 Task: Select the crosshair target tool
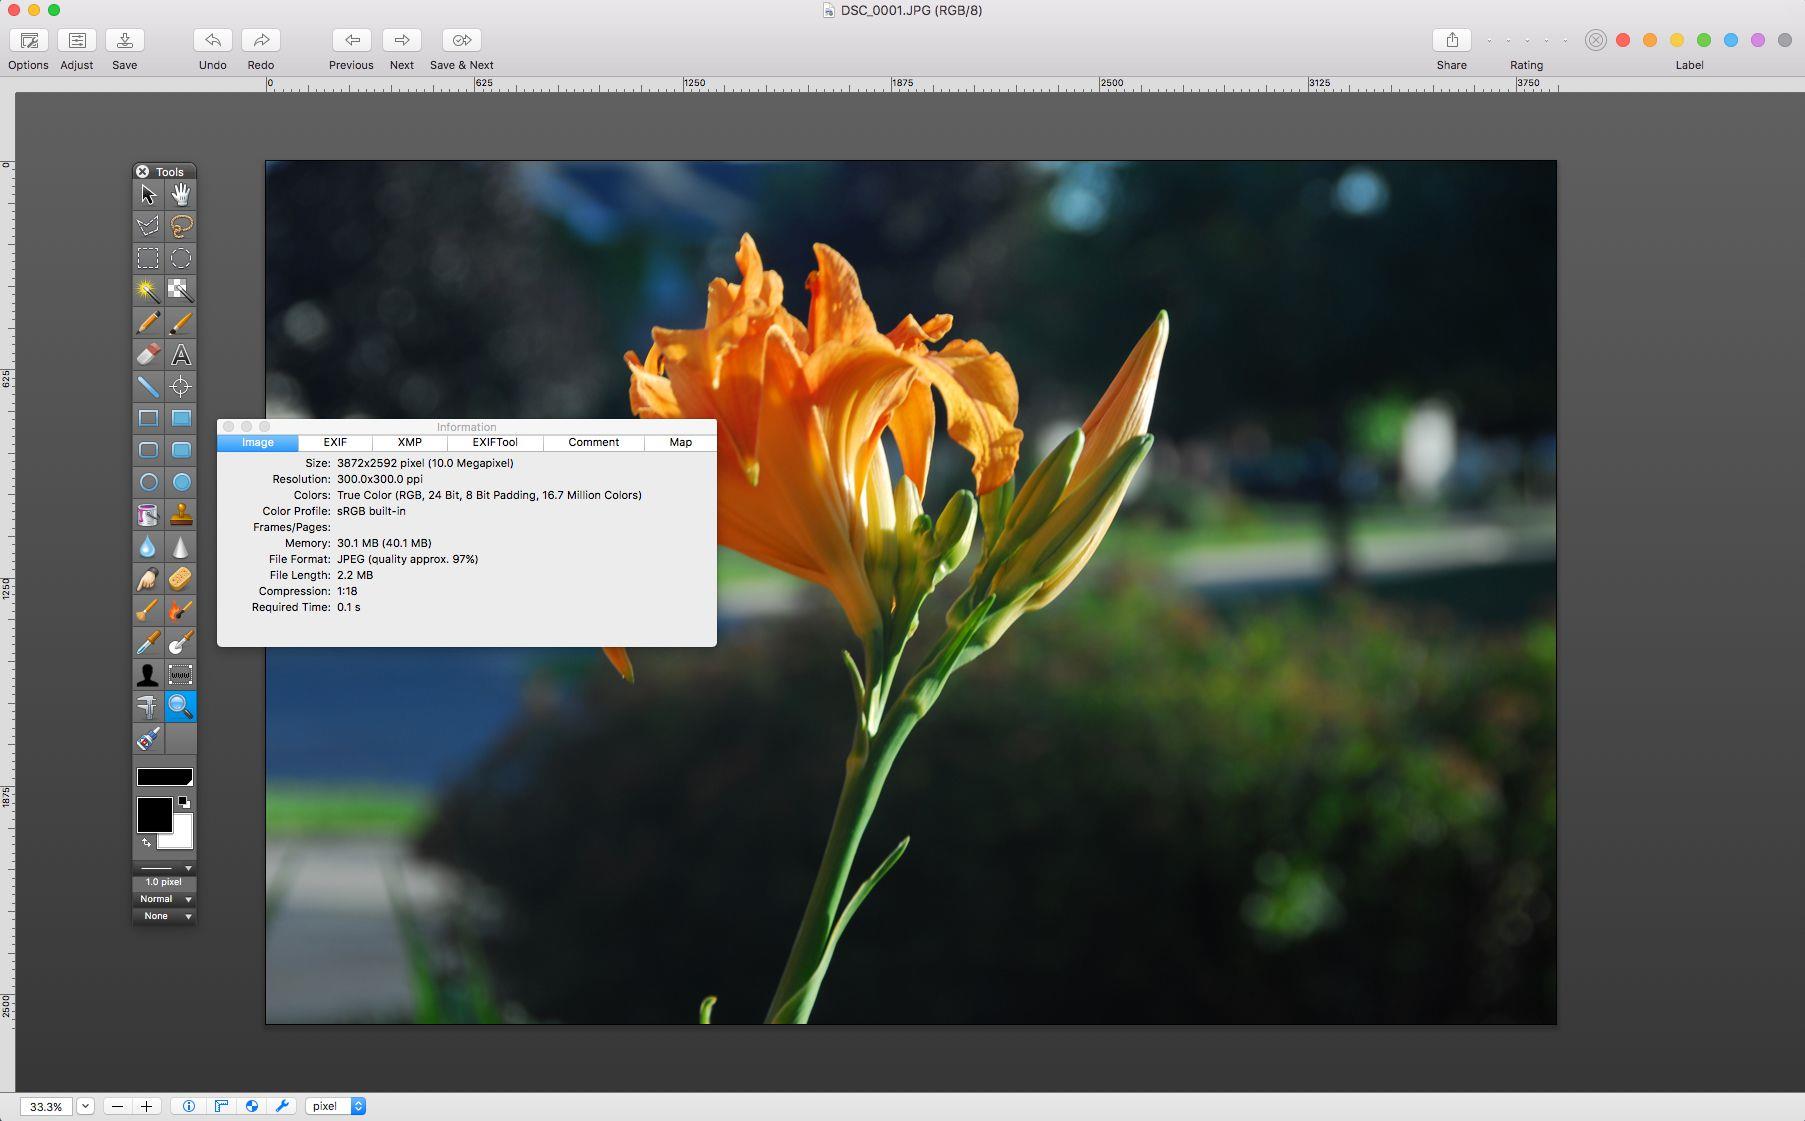point(181,386)
